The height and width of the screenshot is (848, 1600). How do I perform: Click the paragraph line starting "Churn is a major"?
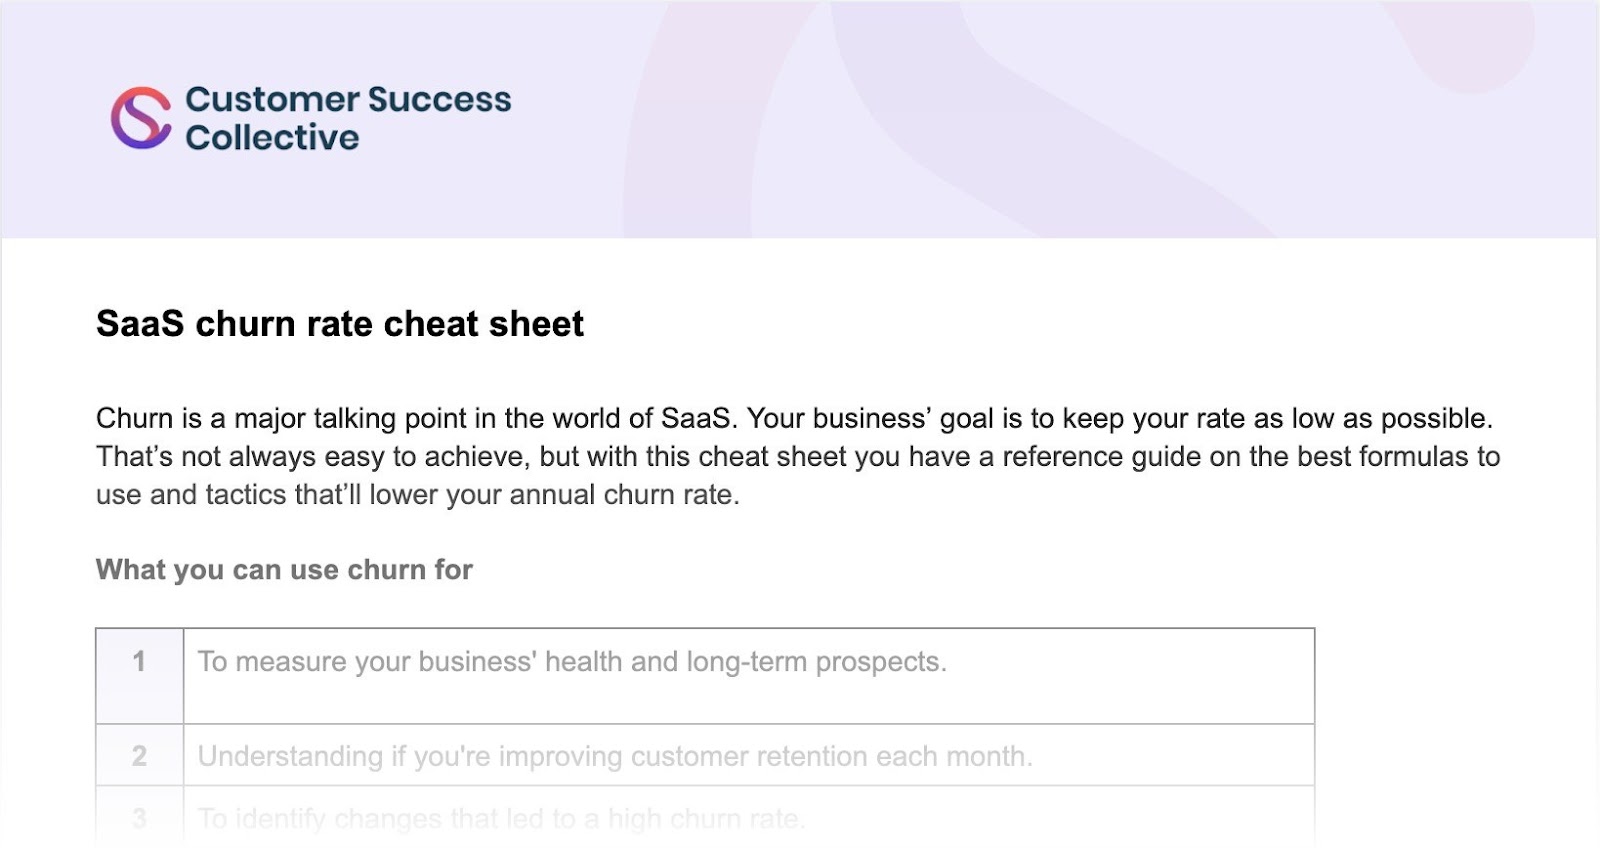point(794,418)
